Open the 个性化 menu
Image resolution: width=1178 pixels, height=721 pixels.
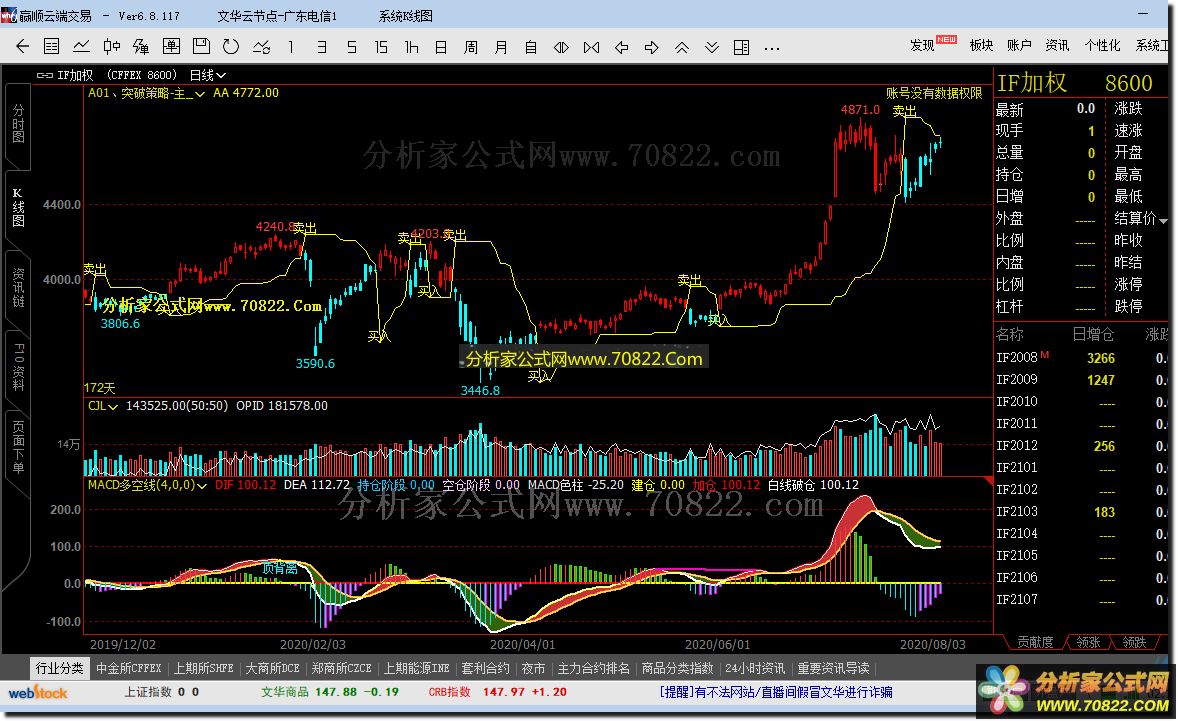pyautogui.click(x=1102, y=45)
